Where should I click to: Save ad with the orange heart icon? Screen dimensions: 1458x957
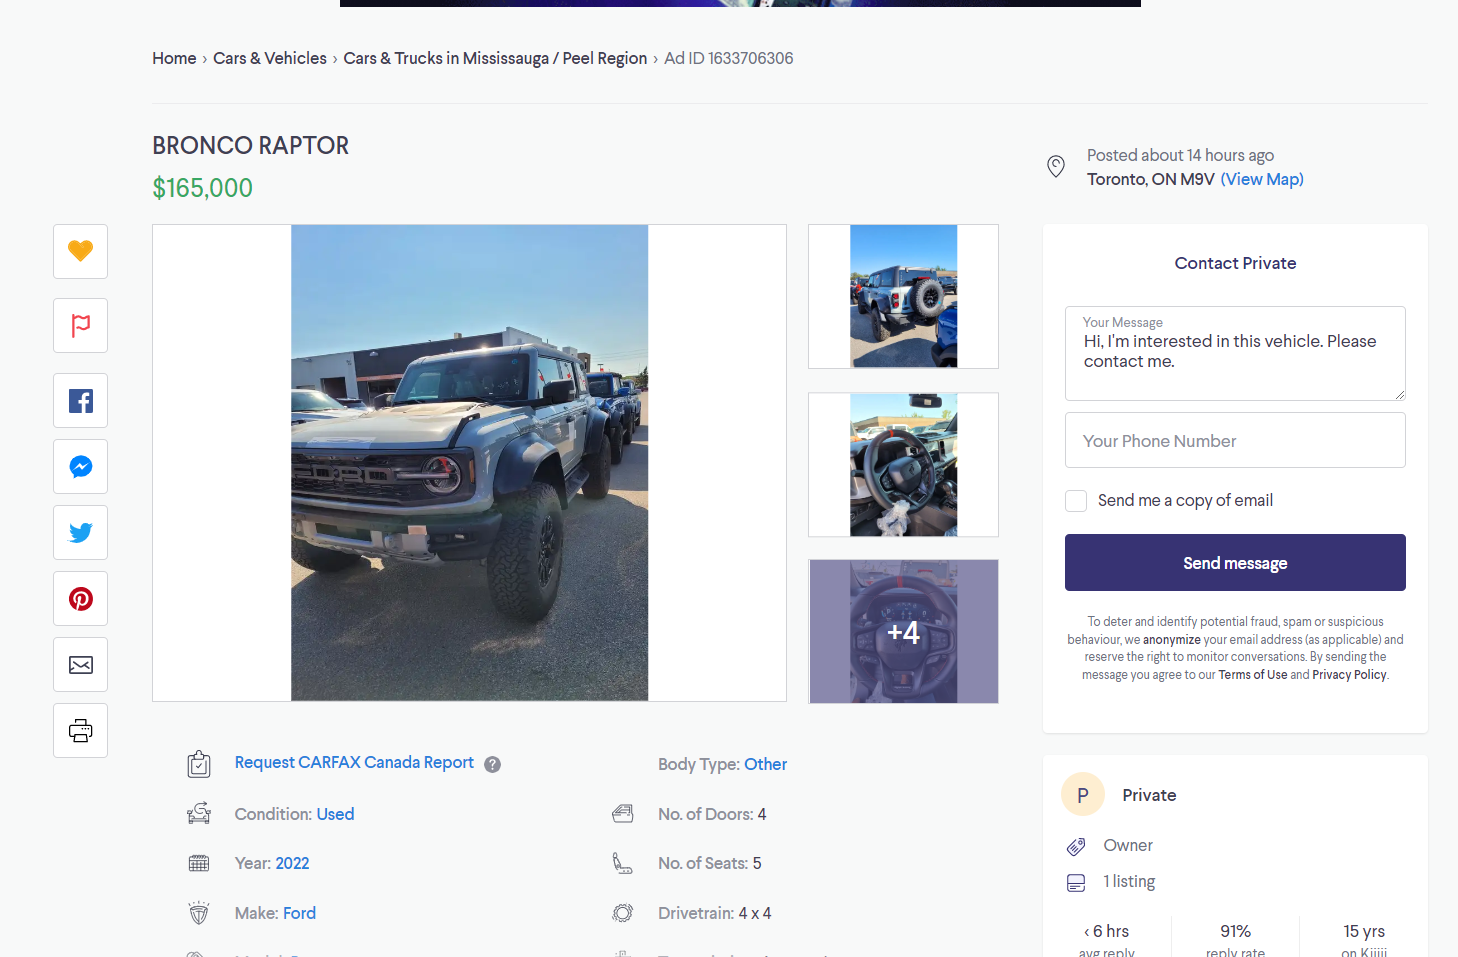(80, 251)
